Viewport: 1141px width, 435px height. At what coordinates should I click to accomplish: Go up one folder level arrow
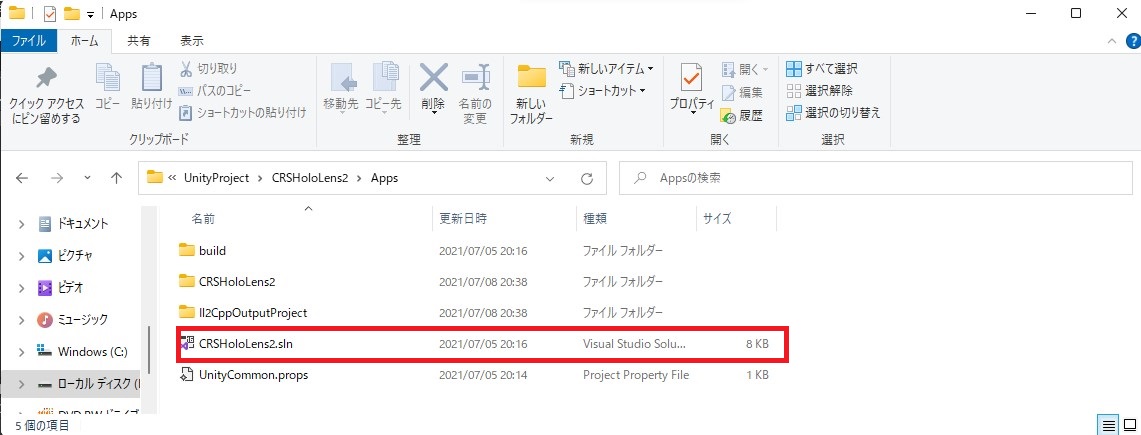tap(116, 177)
